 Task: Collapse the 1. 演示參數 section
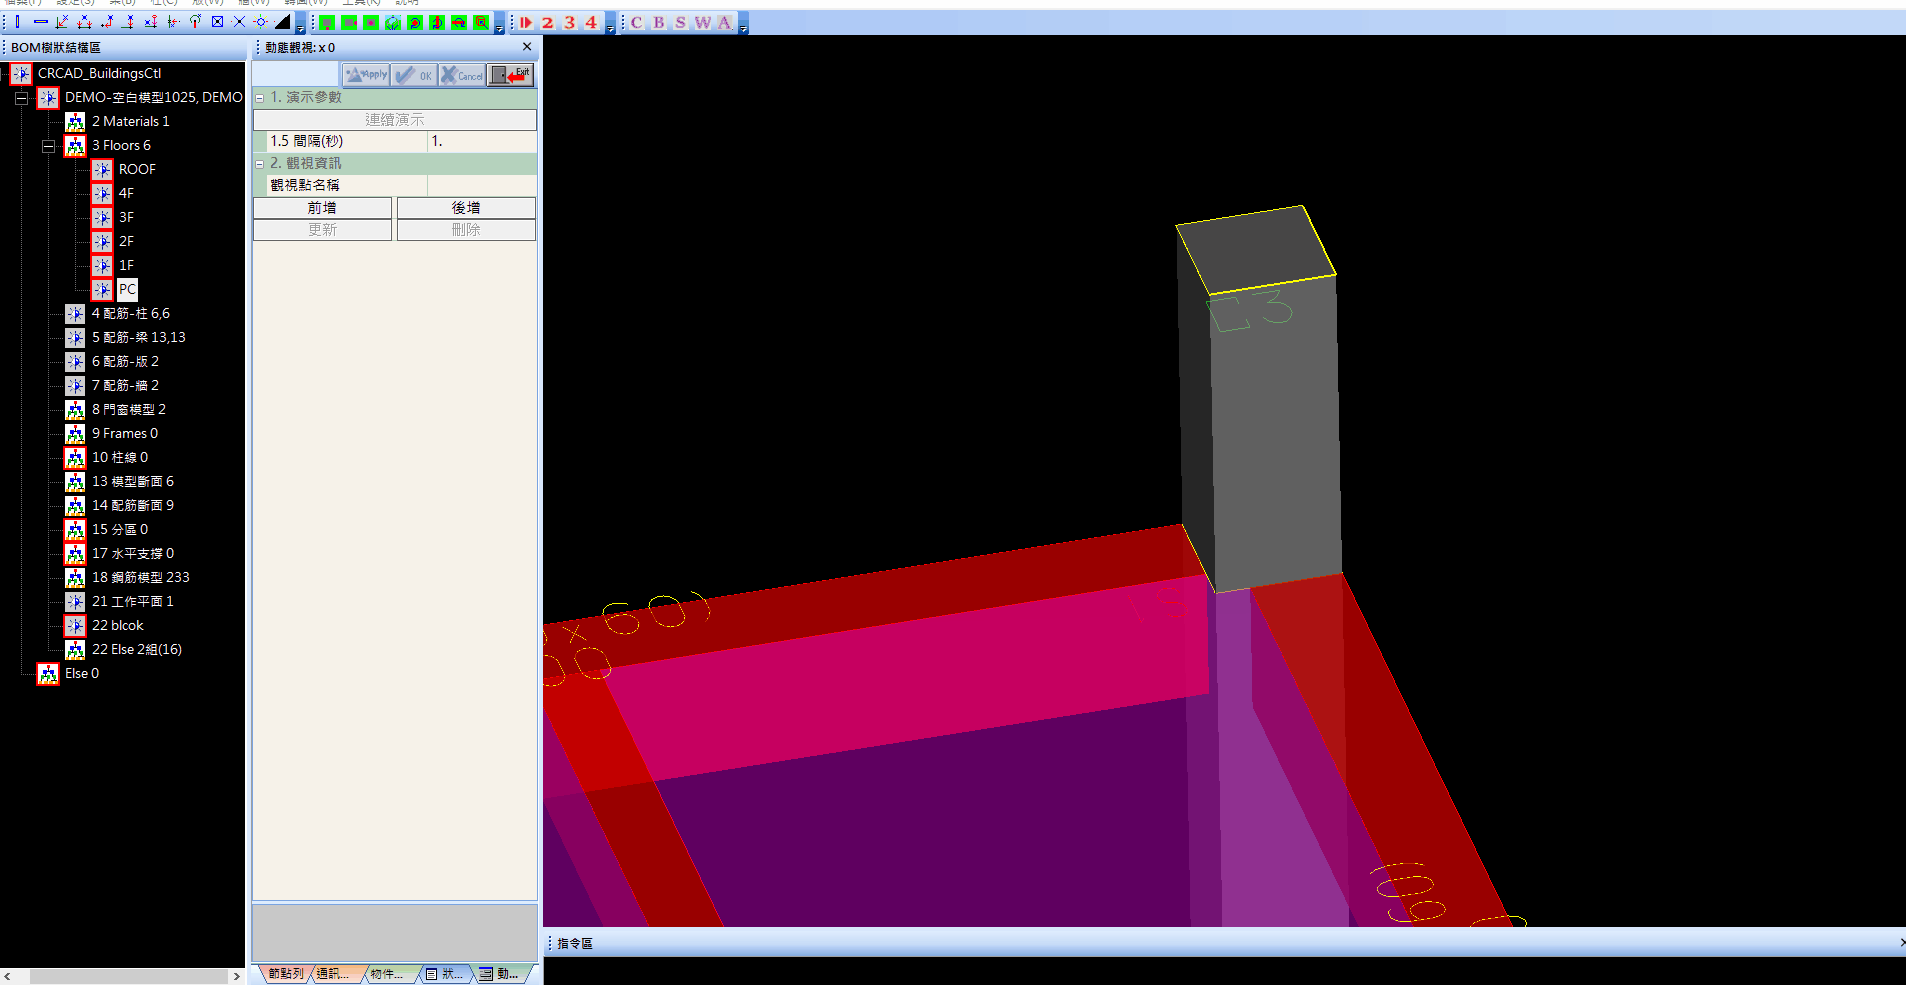pos(260,98)
